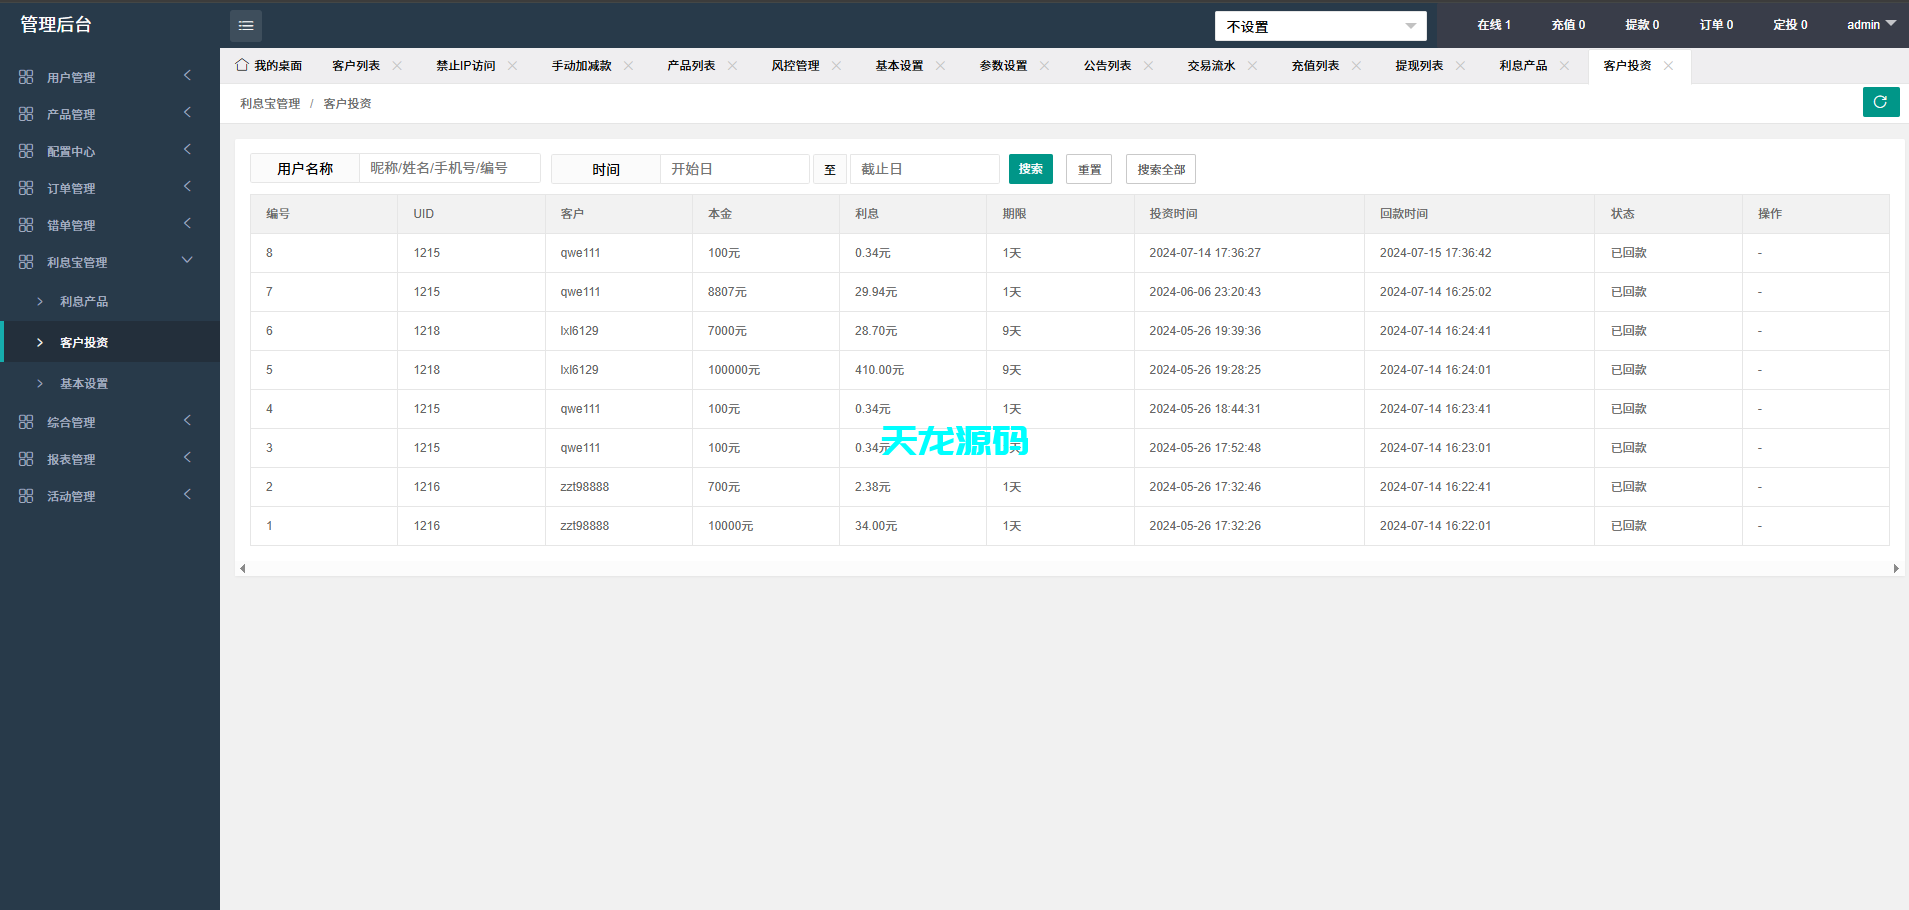Click the home icon on 我的桌面 tab
Image resolution: width=1909 pixels, height=910 pixels.
pos(241,64)
